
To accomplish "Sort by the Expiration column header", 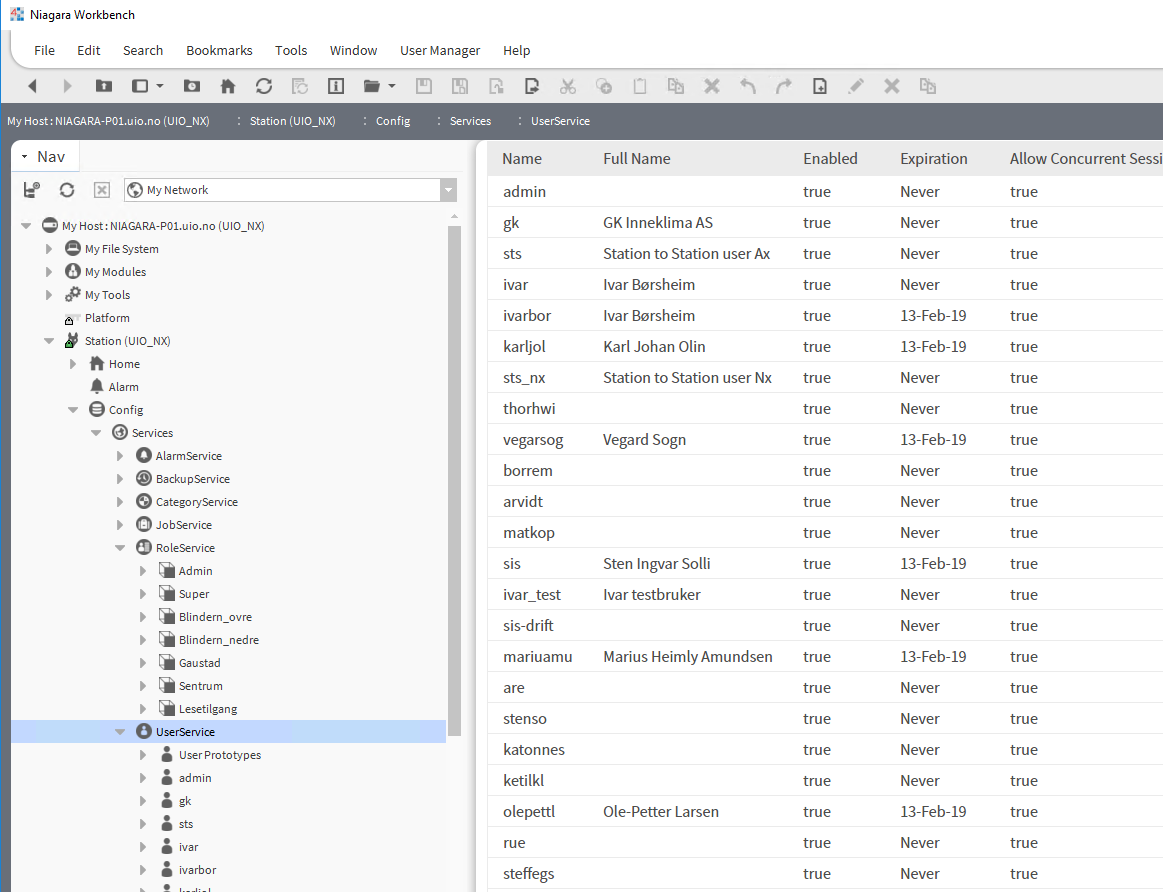I will (934, 159).
